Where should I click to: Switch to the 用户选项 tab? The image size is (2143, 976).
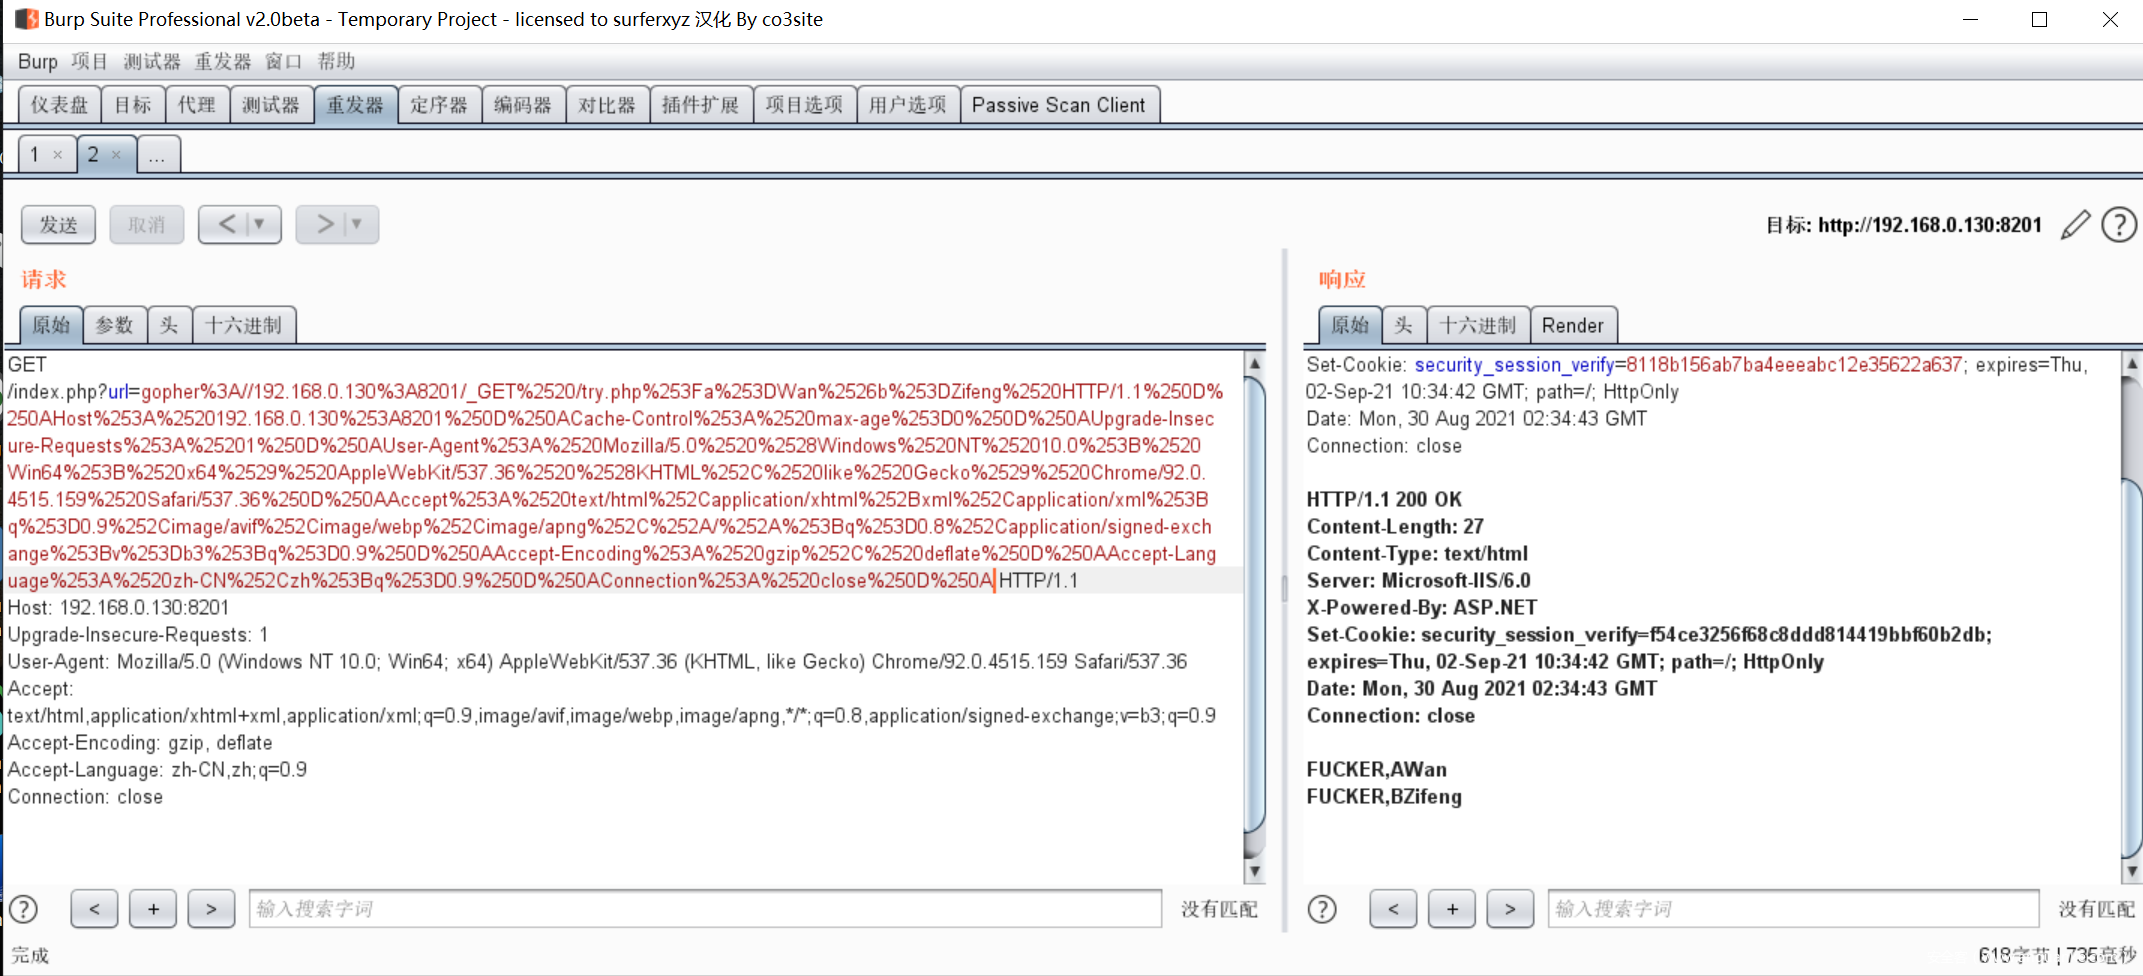pyautogui.click(x=908, y=105)
